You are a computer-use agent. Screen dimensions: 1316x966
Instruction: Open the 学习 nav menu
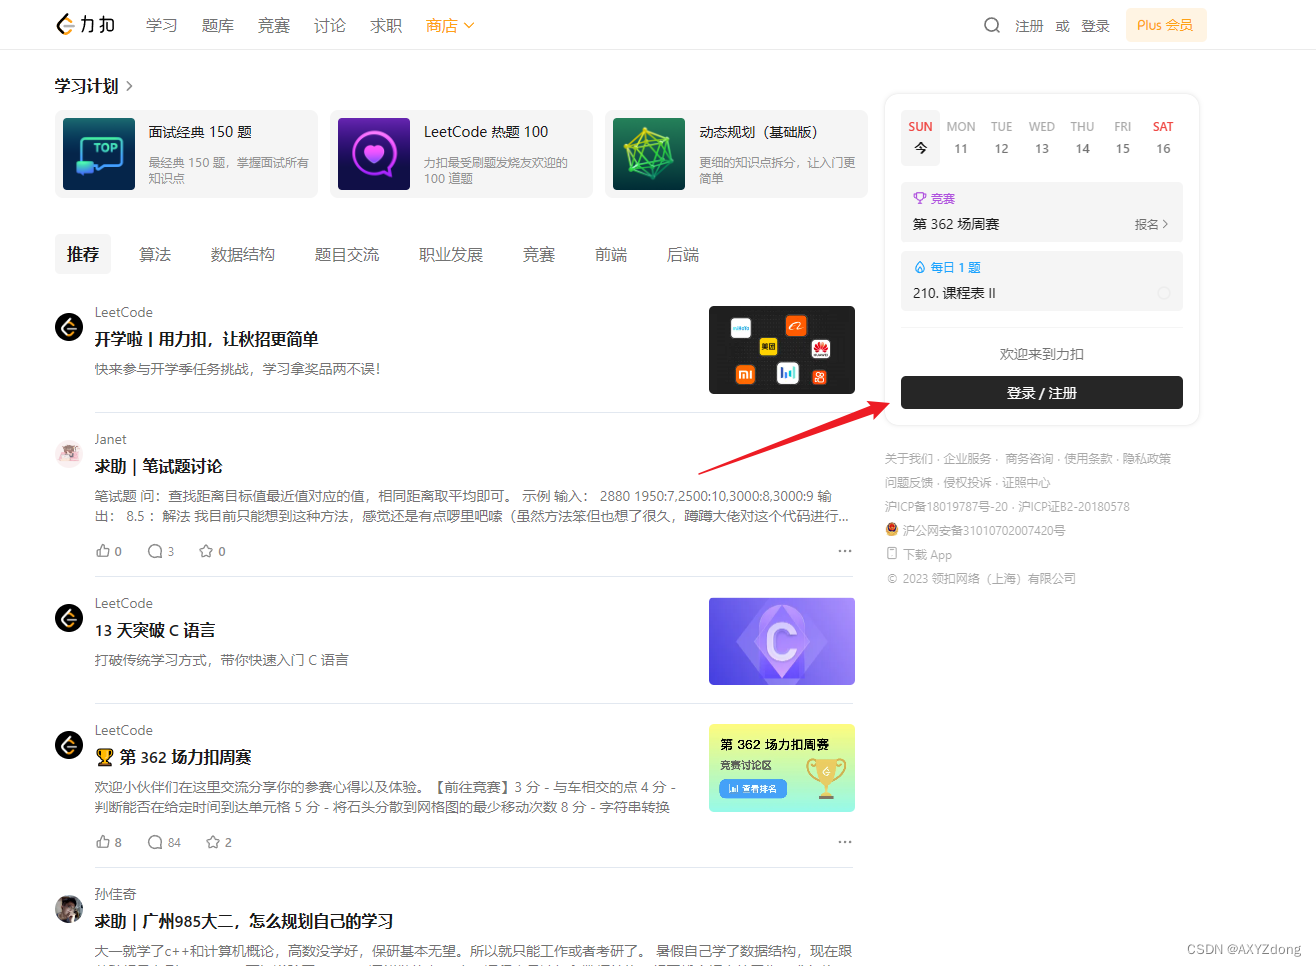162,25
